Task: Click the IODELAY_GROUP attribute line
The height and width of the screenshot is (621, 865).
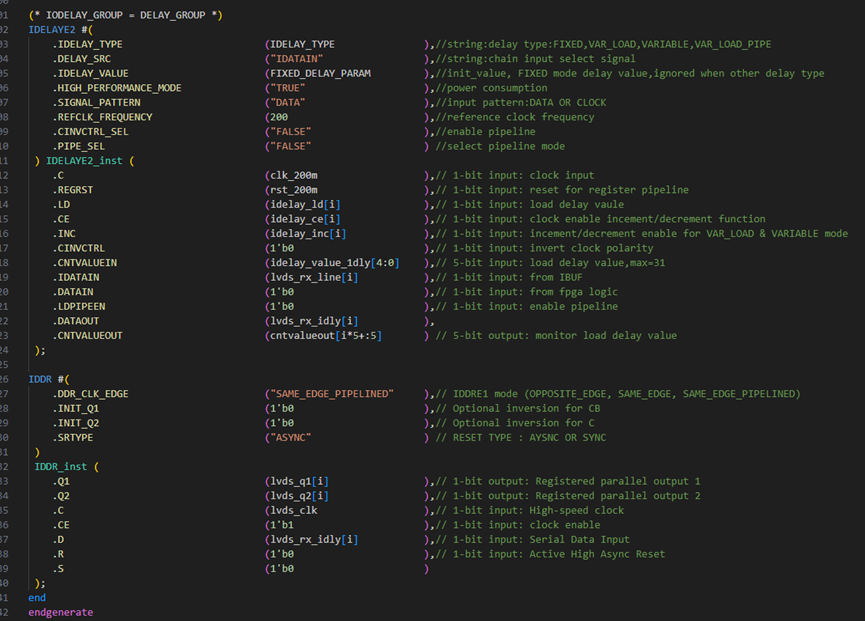Action: [125, 15]
